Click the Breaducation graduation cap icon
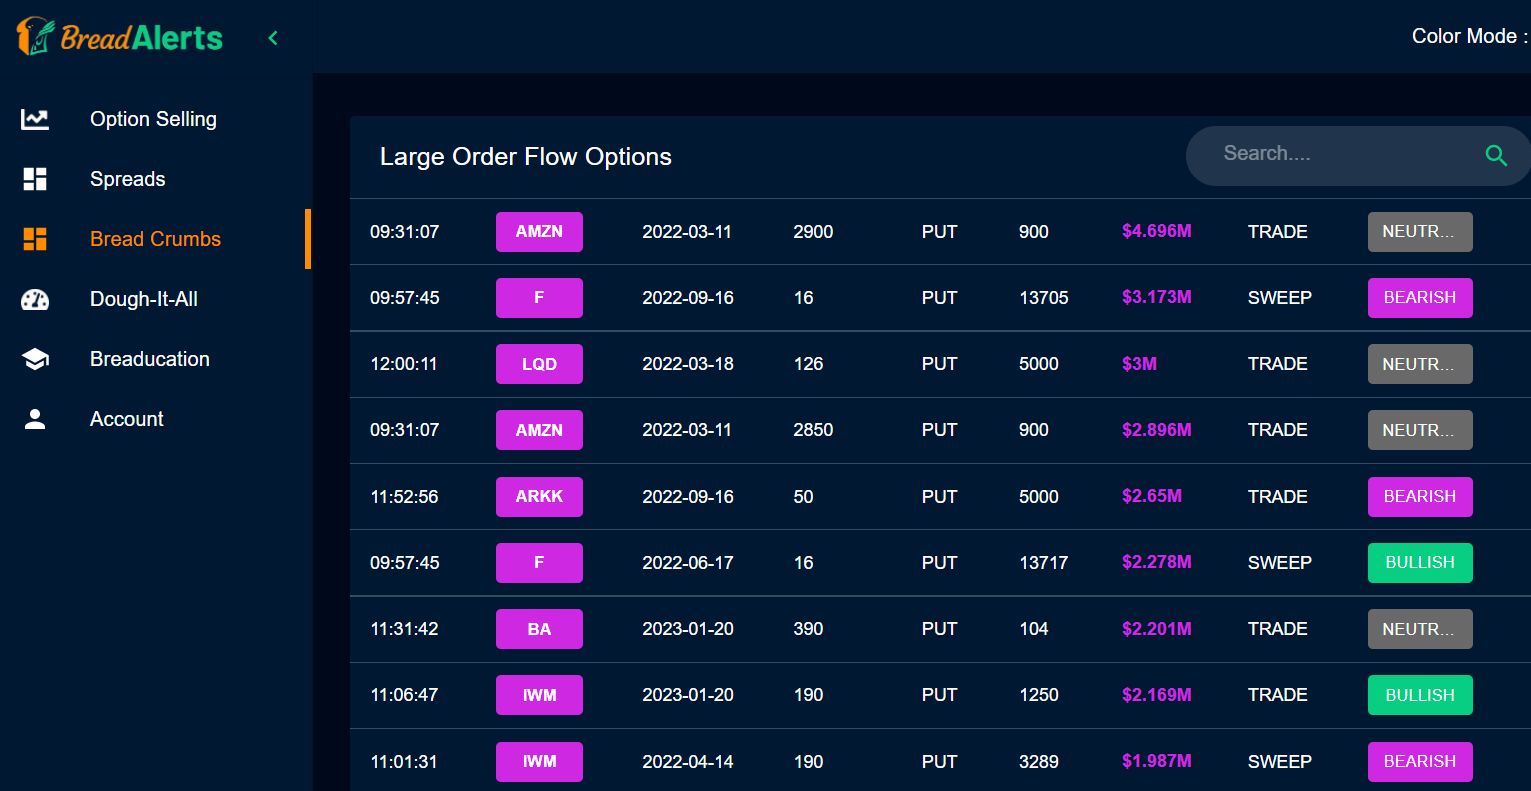1531x791 pixels. coord(35,359)
